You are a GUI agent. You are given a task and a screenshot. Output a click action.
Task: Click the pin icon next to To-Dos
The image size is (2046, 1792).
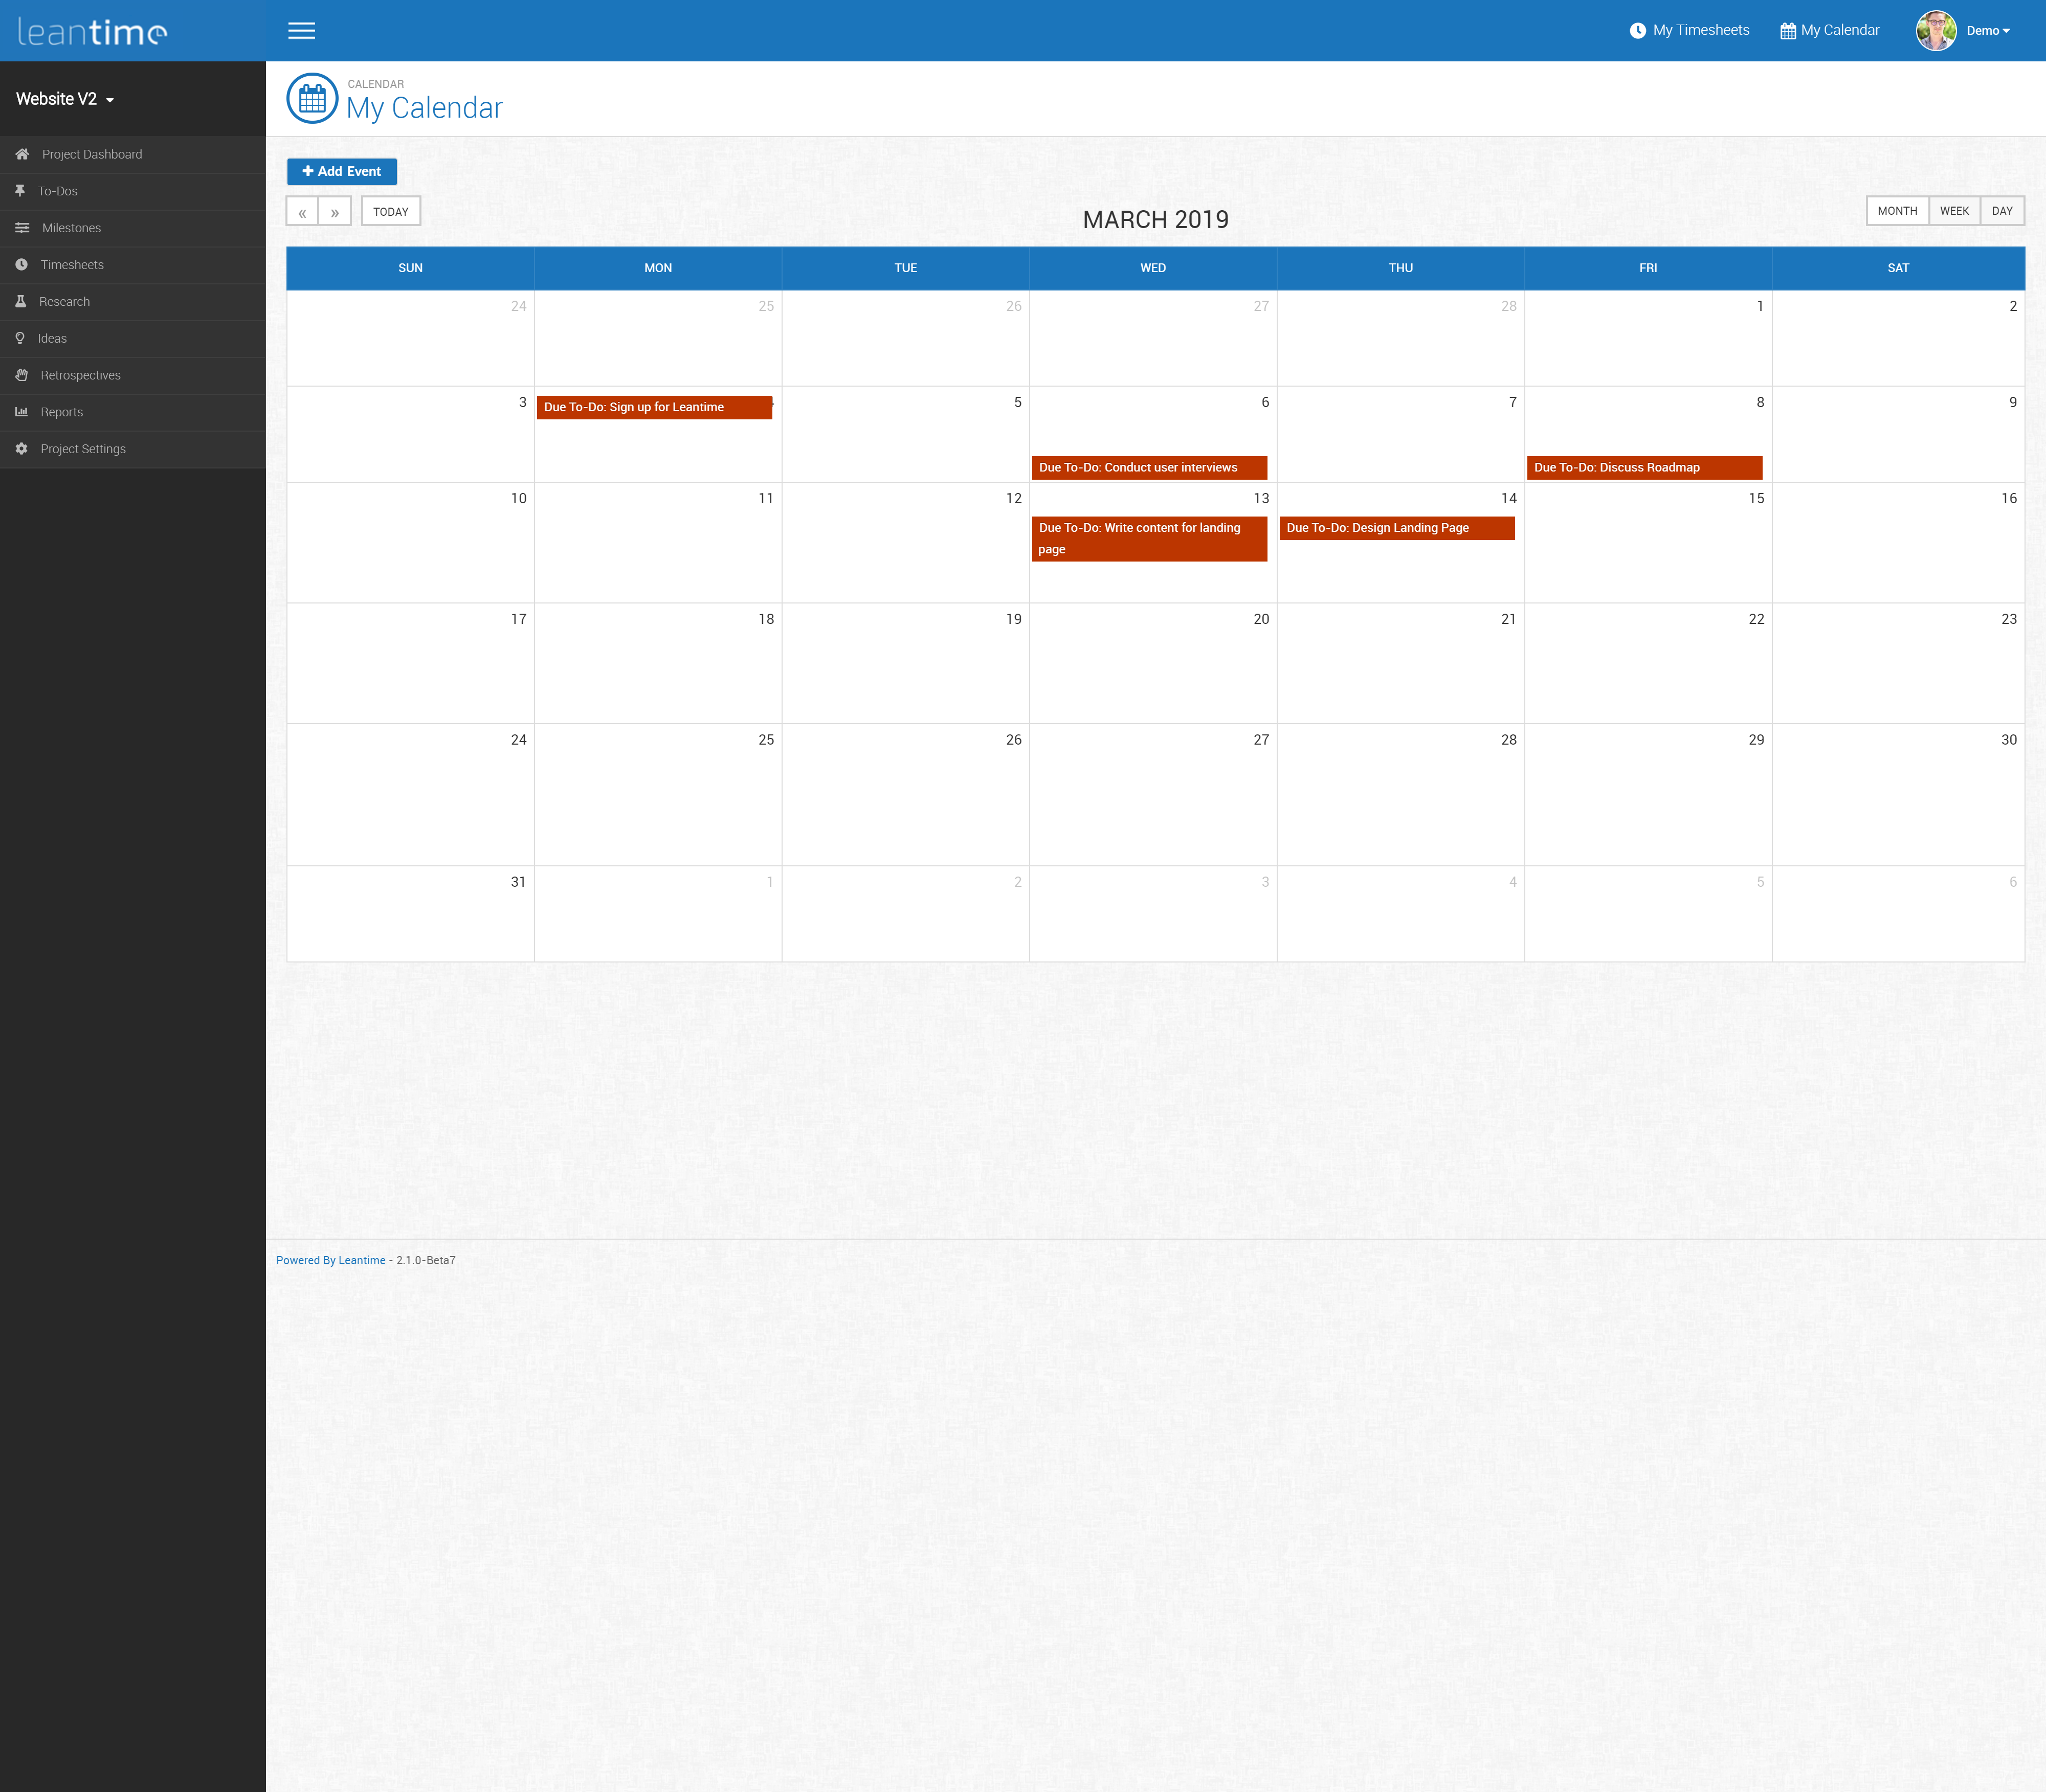(20, 190)
